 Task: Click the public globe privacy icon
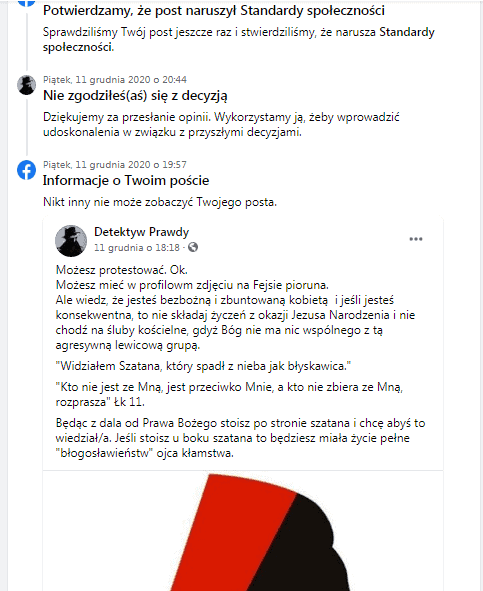click(x=193, y=247)
